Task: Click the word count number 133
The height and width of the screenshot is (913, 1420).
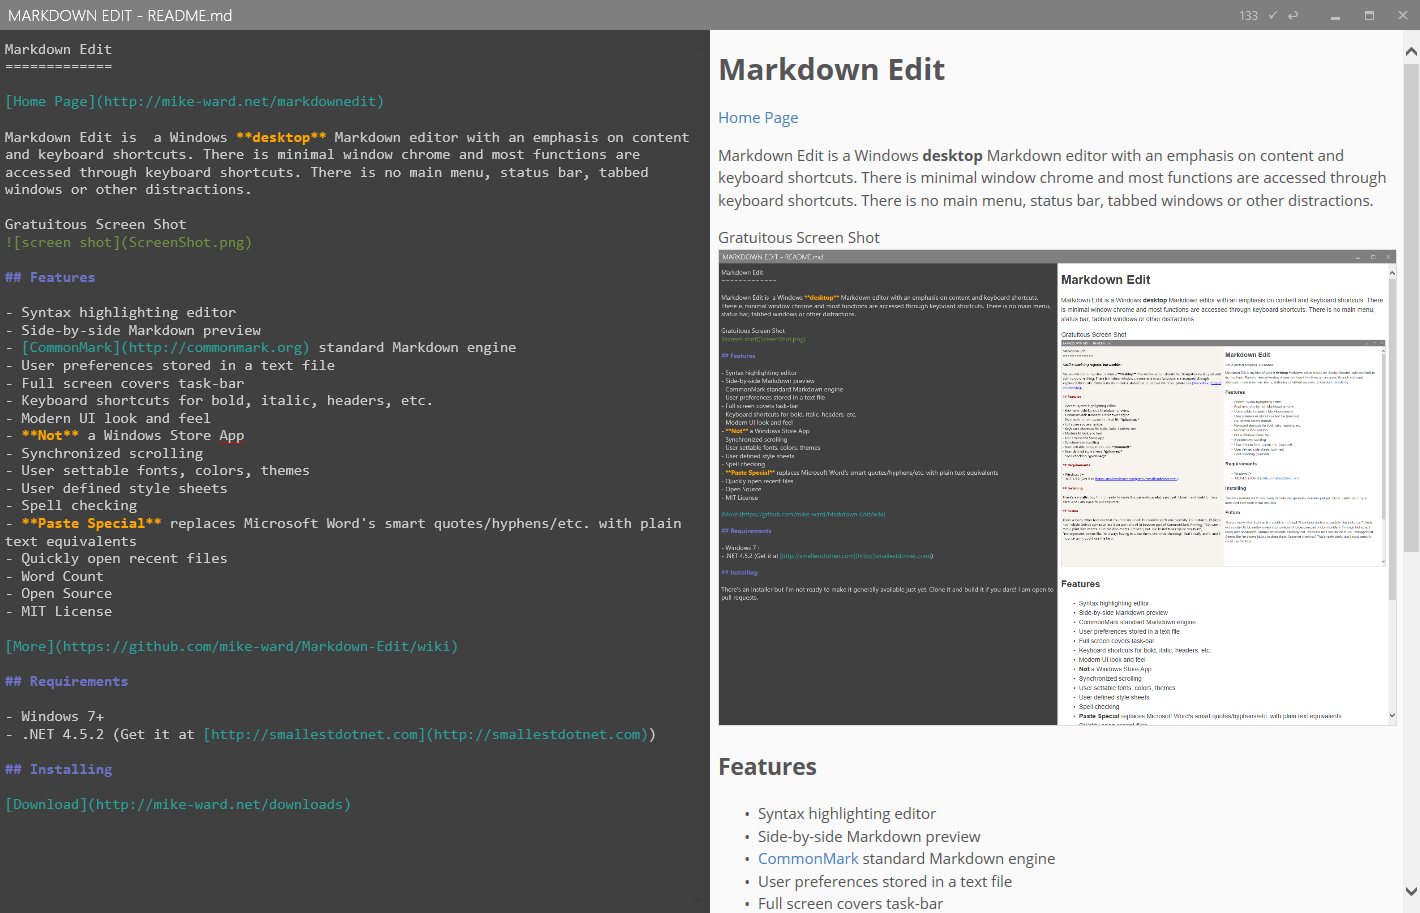Action: 1248,15
